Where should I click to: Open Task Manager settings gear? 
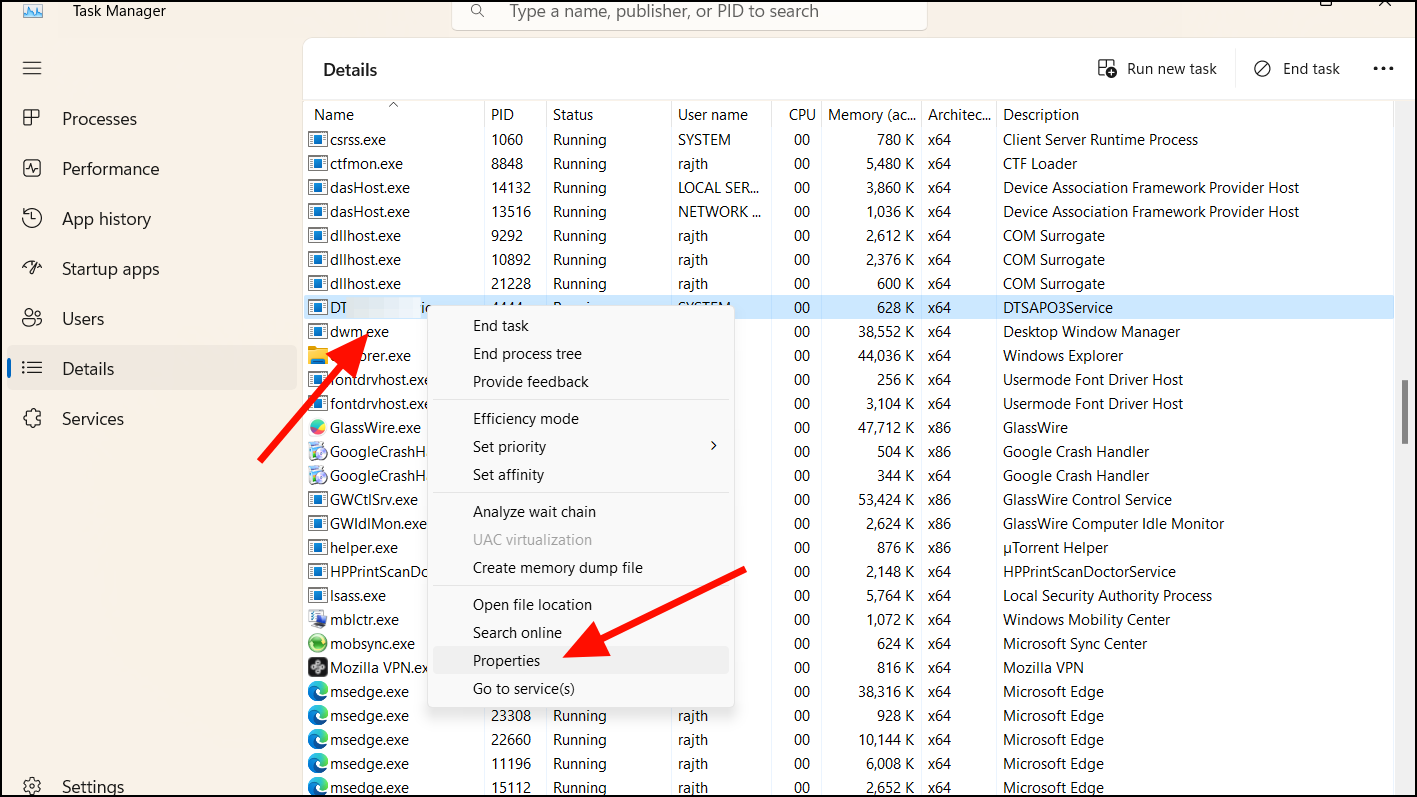coord(32,785)
